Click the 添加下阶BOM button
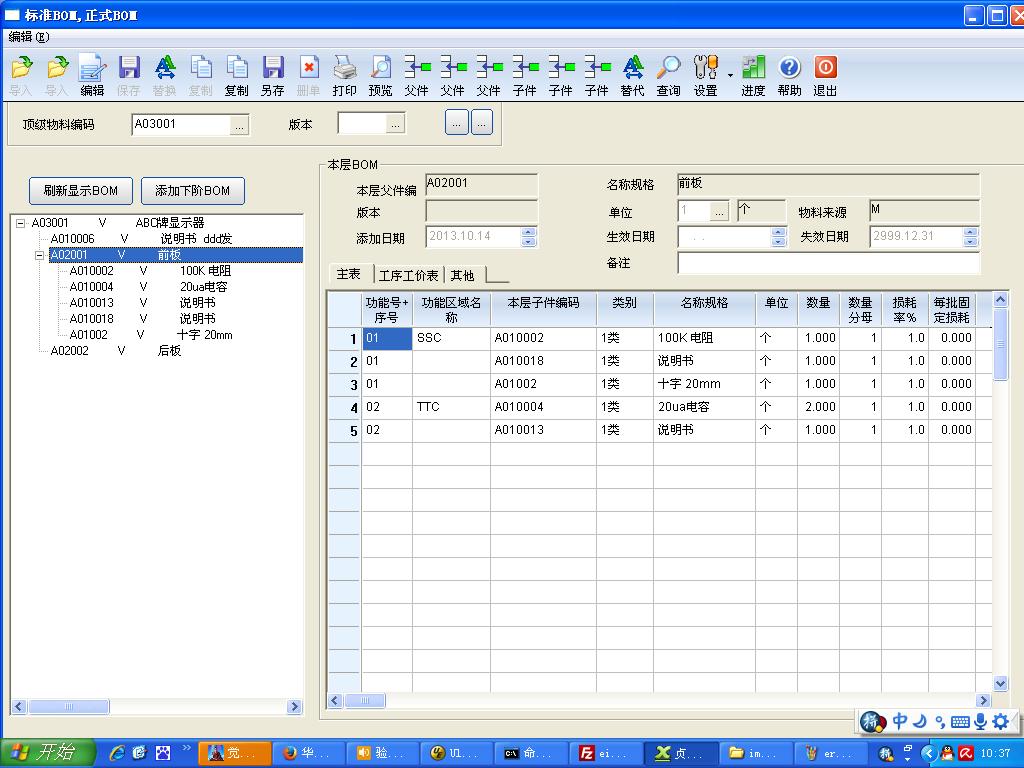 point(193,190)
